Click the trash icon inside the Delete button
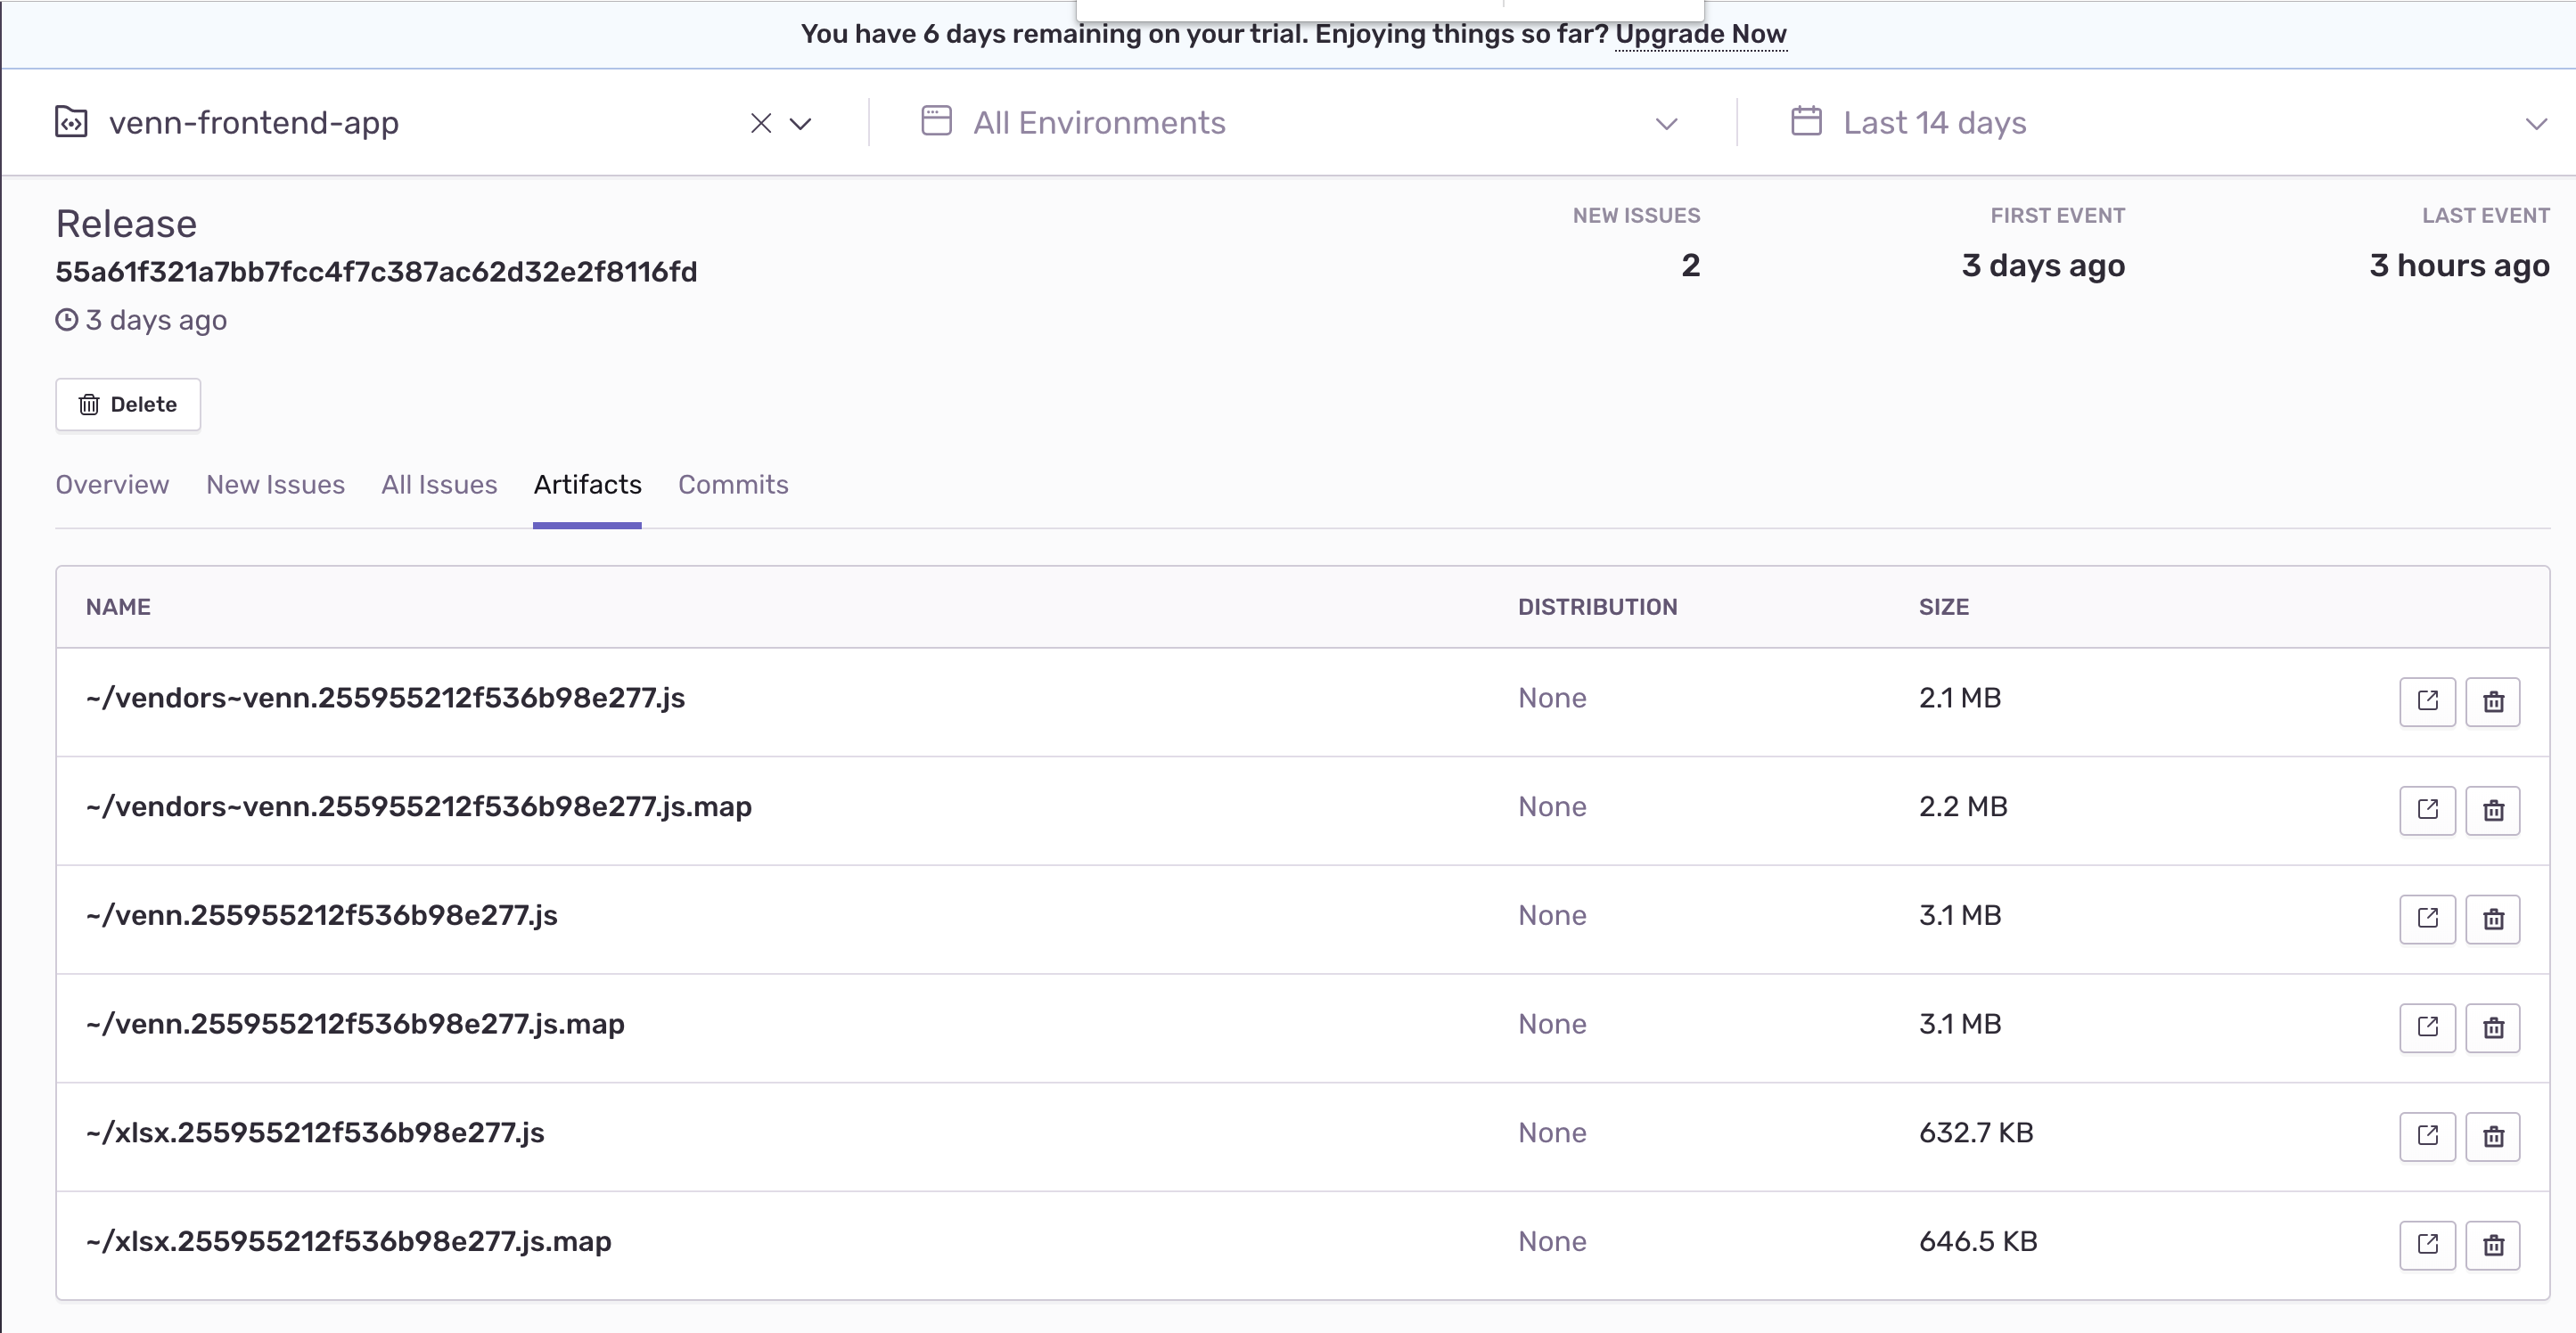Viewport: 2576px width, 1333px height. click(x=89, y=404)
